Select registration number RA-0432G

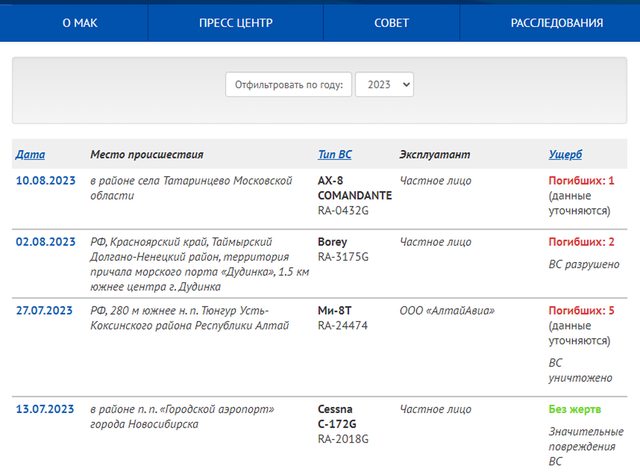(x=343, y=210)
